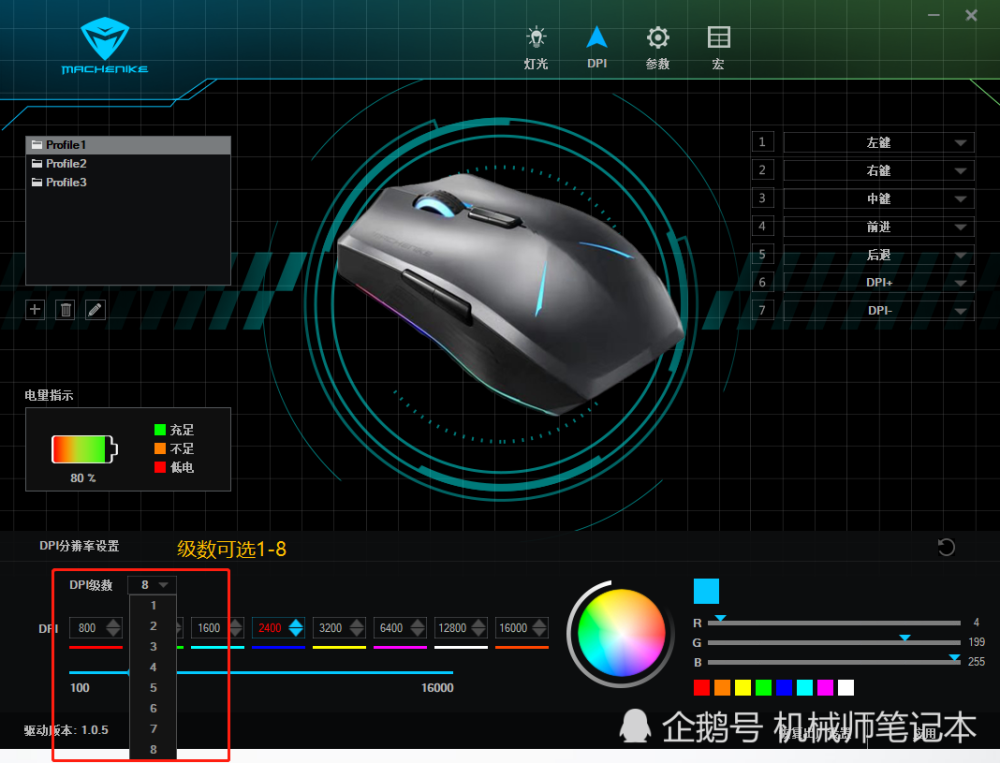Expand the button 1 左键 dropdown
This screenshot has height=763, width=1000.
pyautogui.click(x=960, y=143)
